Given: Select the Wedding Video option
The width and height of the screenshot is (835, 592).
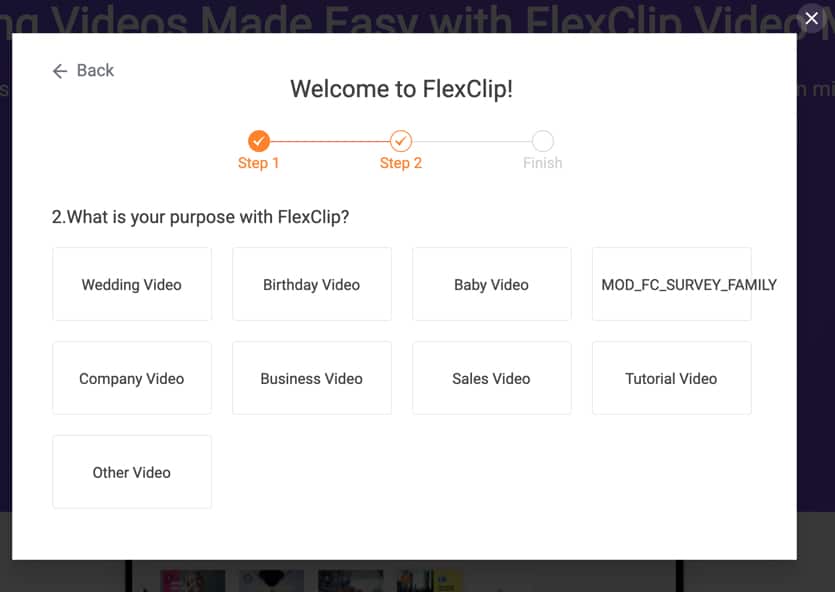Looking at the screenshot, I should pos(131,284).
